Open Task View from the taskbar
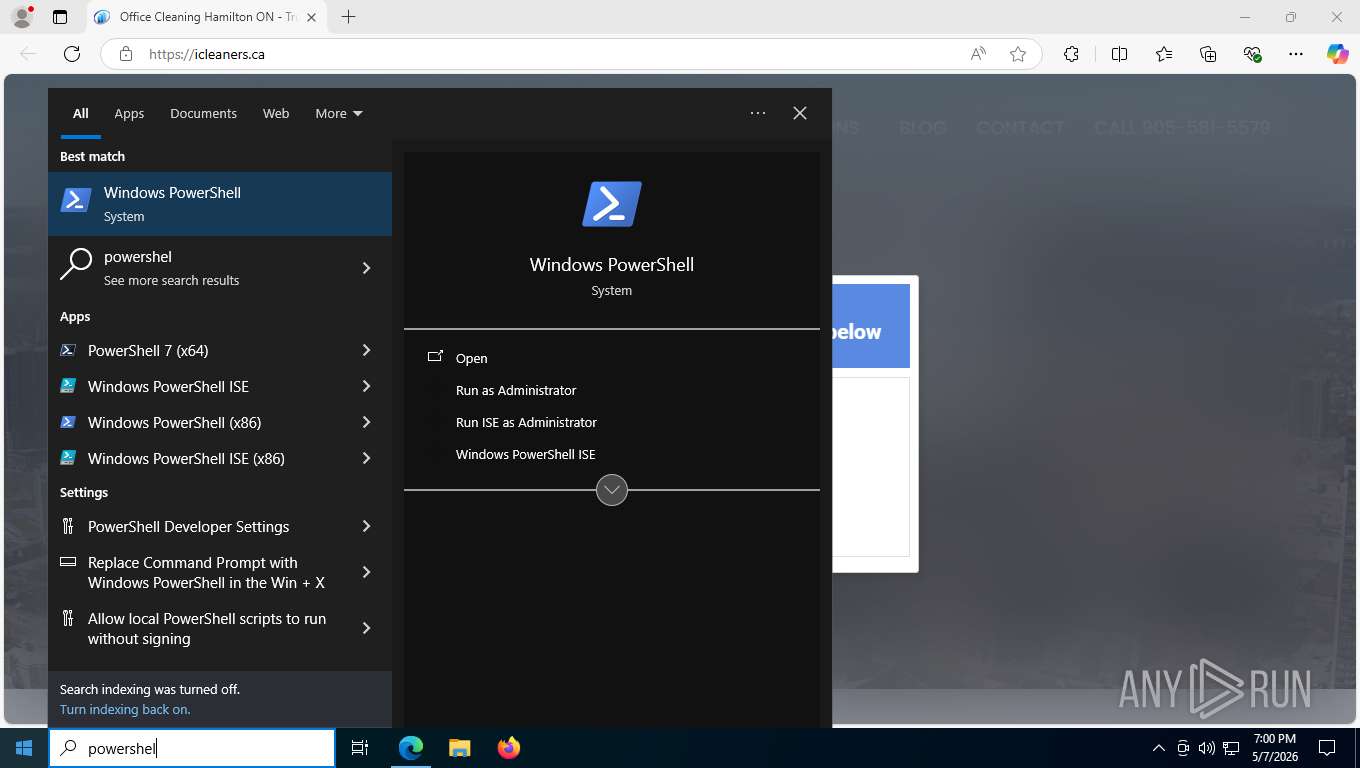Image resolution: width=1360 pixels, height=768 pixels. 360,748
